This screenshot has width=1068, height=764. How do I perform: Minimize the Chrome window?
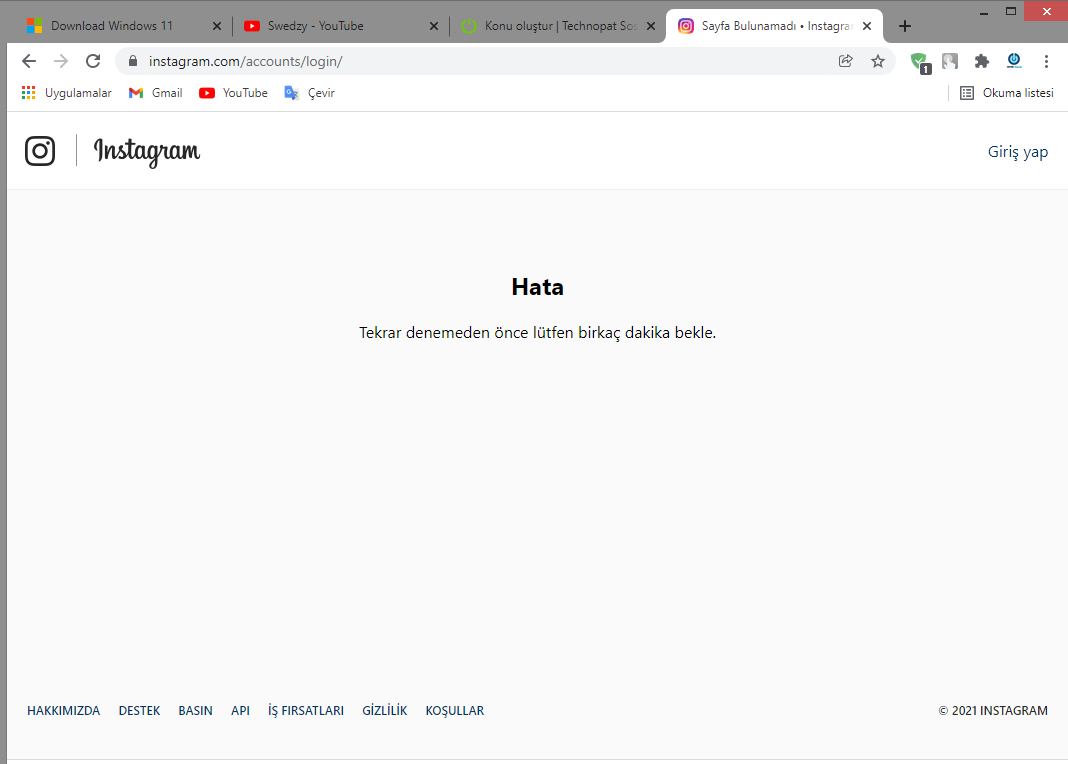[984, 11]
